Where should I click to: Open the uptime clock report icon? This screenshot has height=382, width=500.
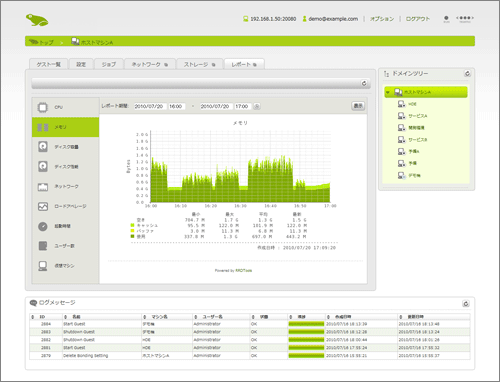(43, 226)
